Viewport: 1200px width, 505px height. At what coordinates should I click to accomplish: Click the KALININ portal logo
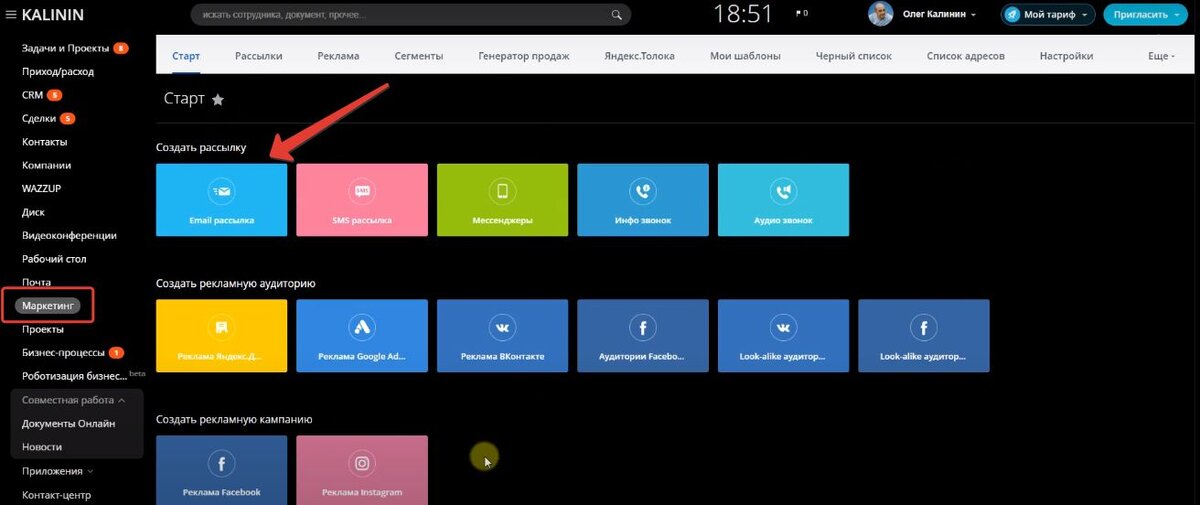[x=54, y=15]
